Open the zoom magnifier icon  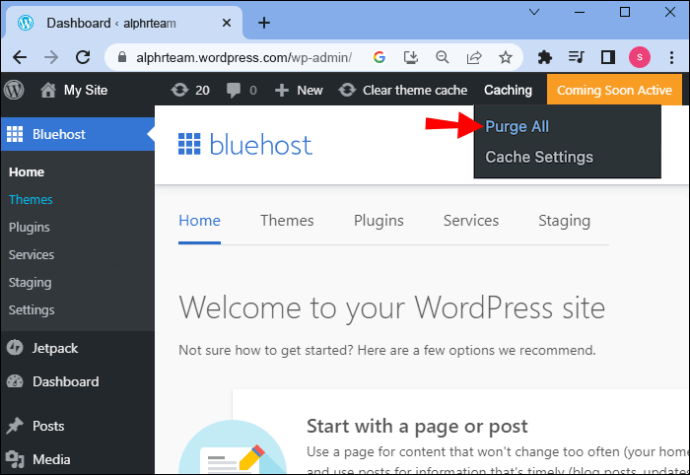442,57
